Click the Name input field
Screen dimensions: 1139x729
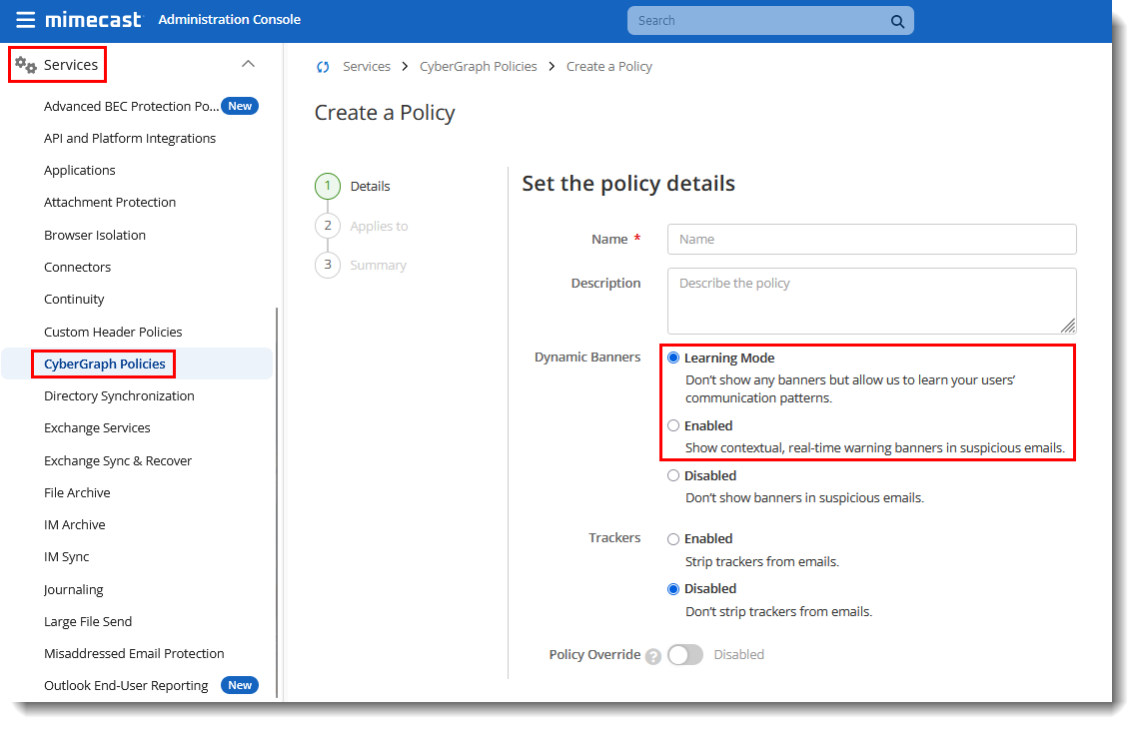[872, 239]
